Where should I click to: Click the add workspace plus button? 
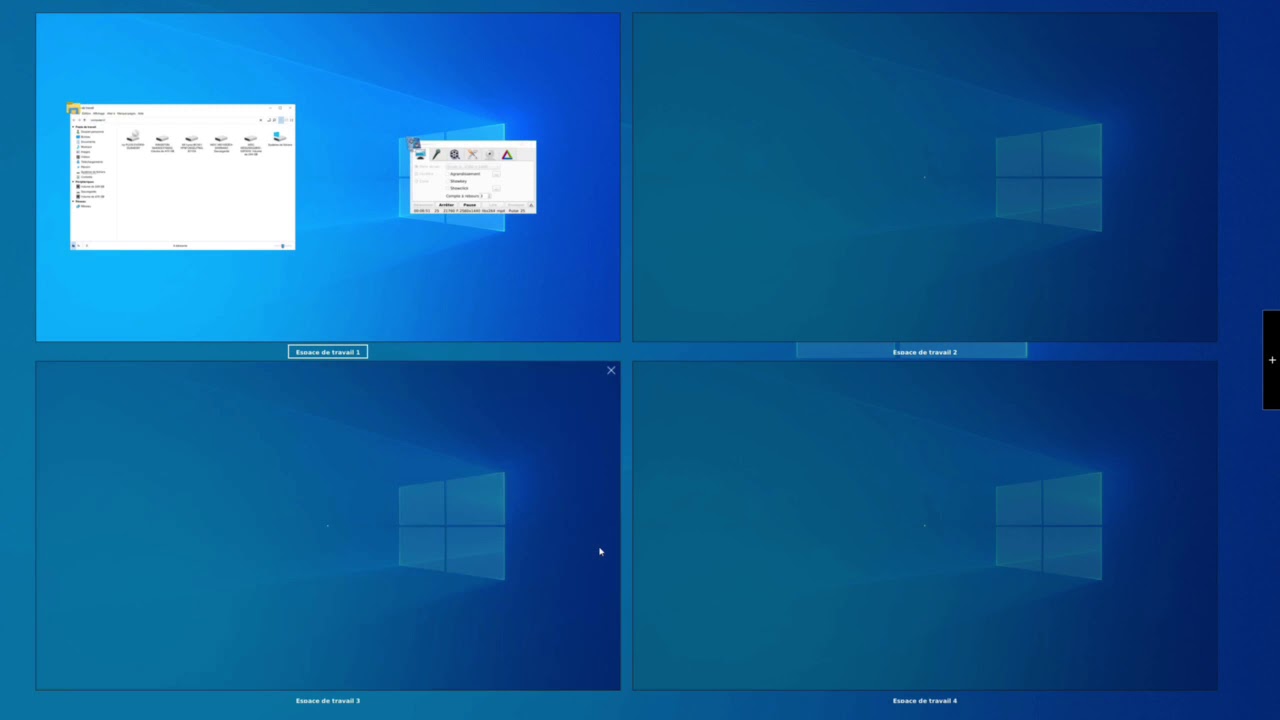pos(1271,360)
